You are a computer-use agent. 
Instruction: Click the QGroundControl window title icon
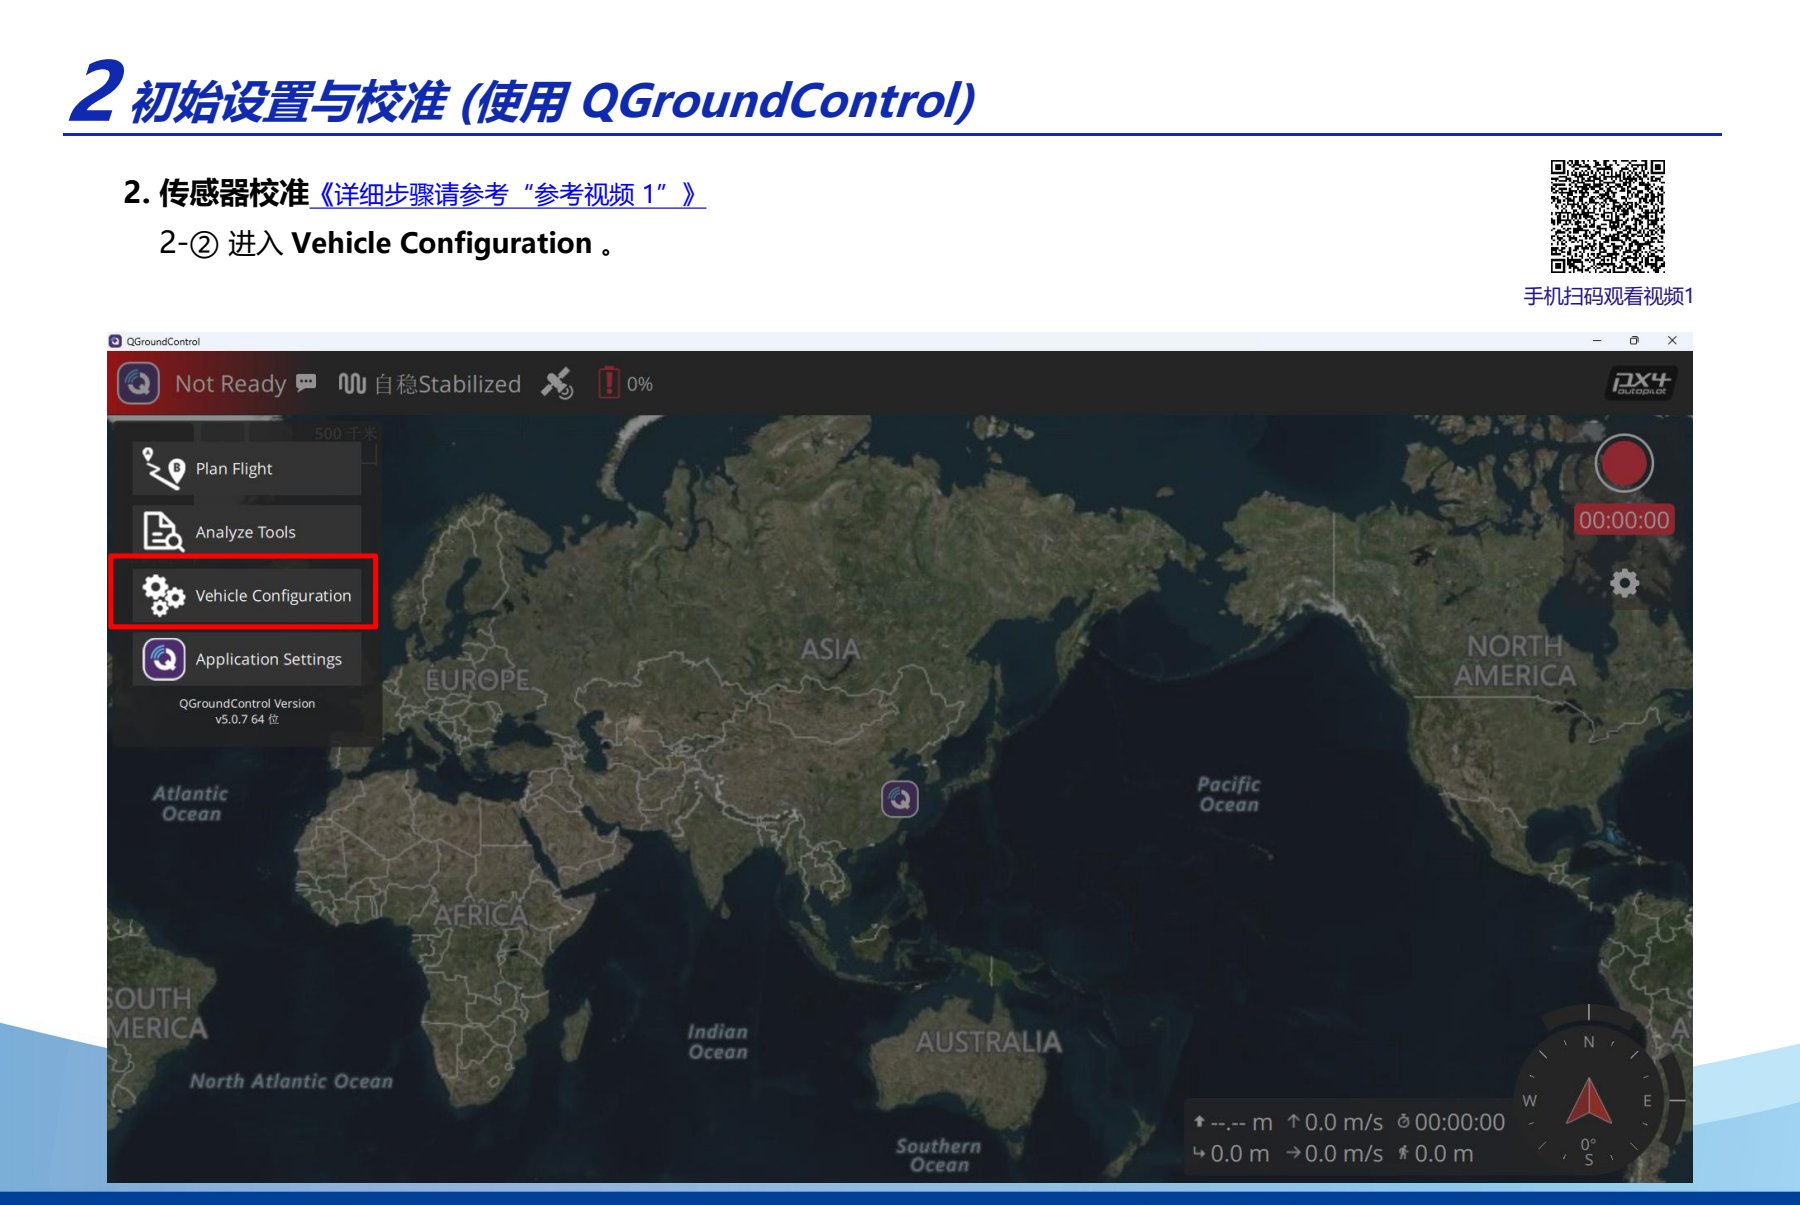(116, 341)
